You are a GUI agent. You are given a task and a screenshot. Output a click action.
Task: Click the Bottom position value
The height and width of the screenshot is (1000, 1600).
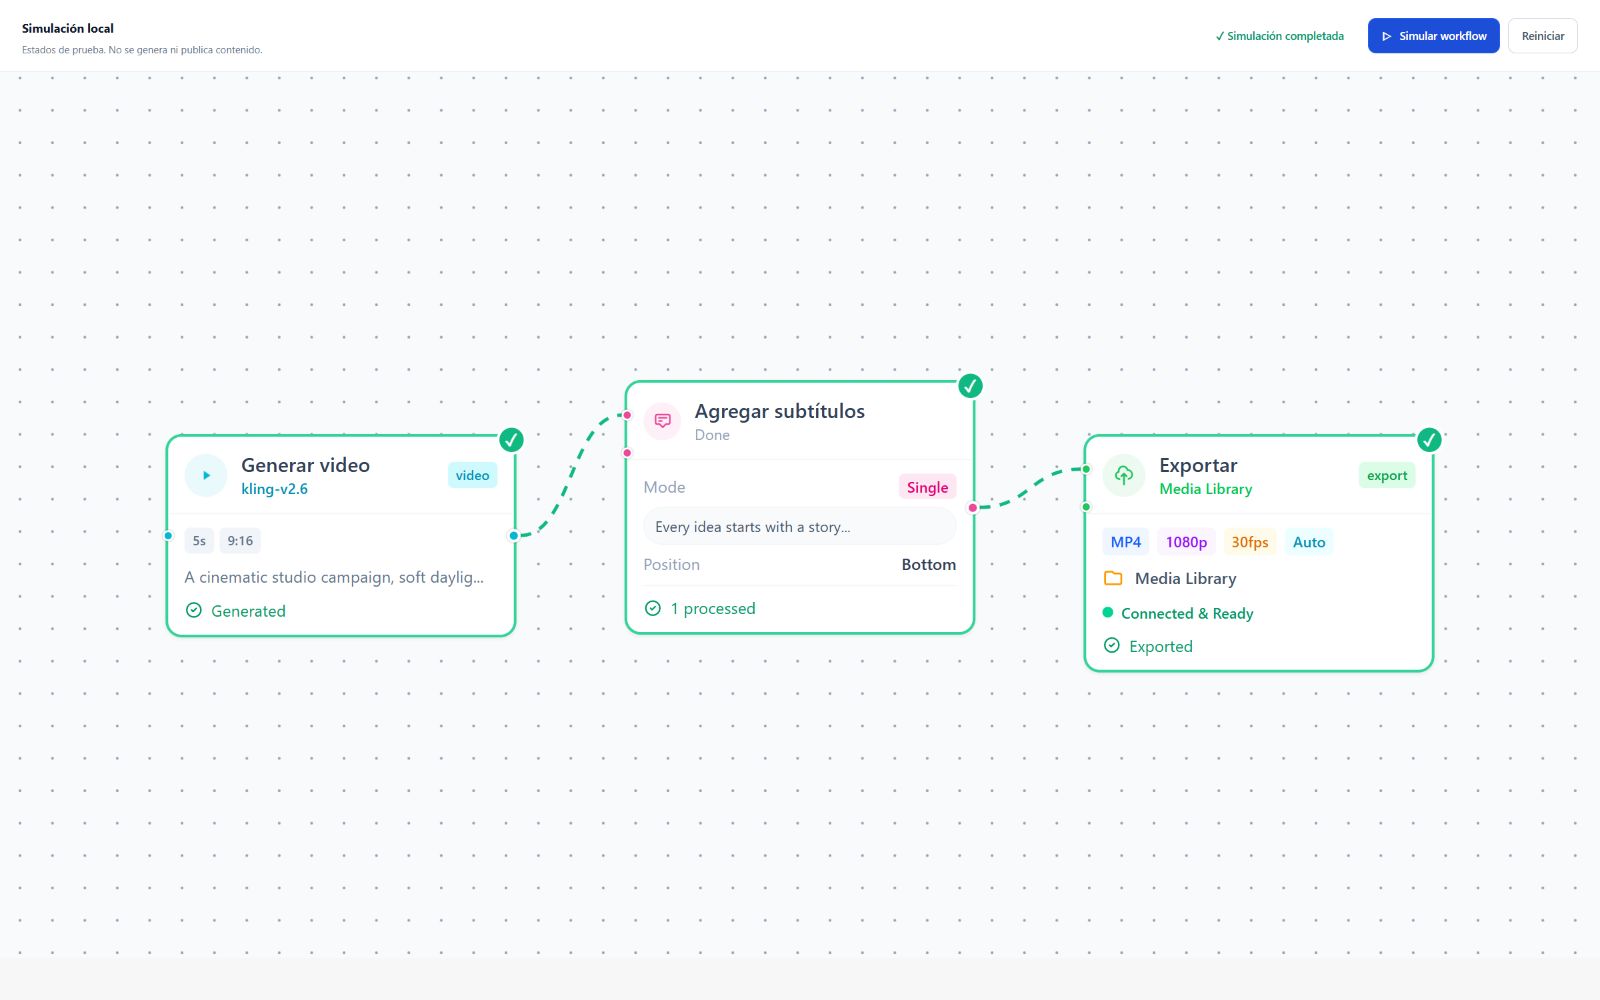929,565
